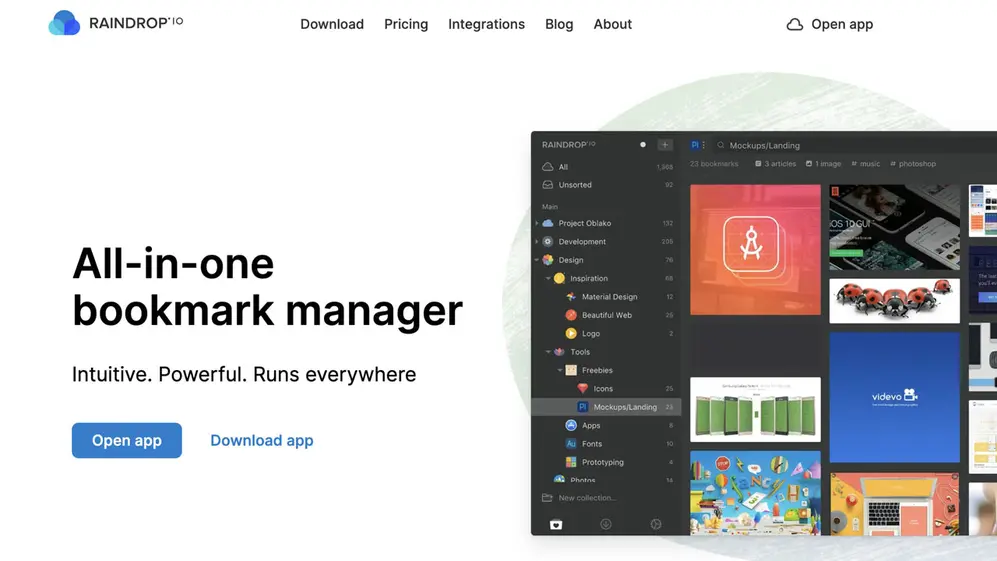Open the blue videvo thumbnail

[895, 398]
